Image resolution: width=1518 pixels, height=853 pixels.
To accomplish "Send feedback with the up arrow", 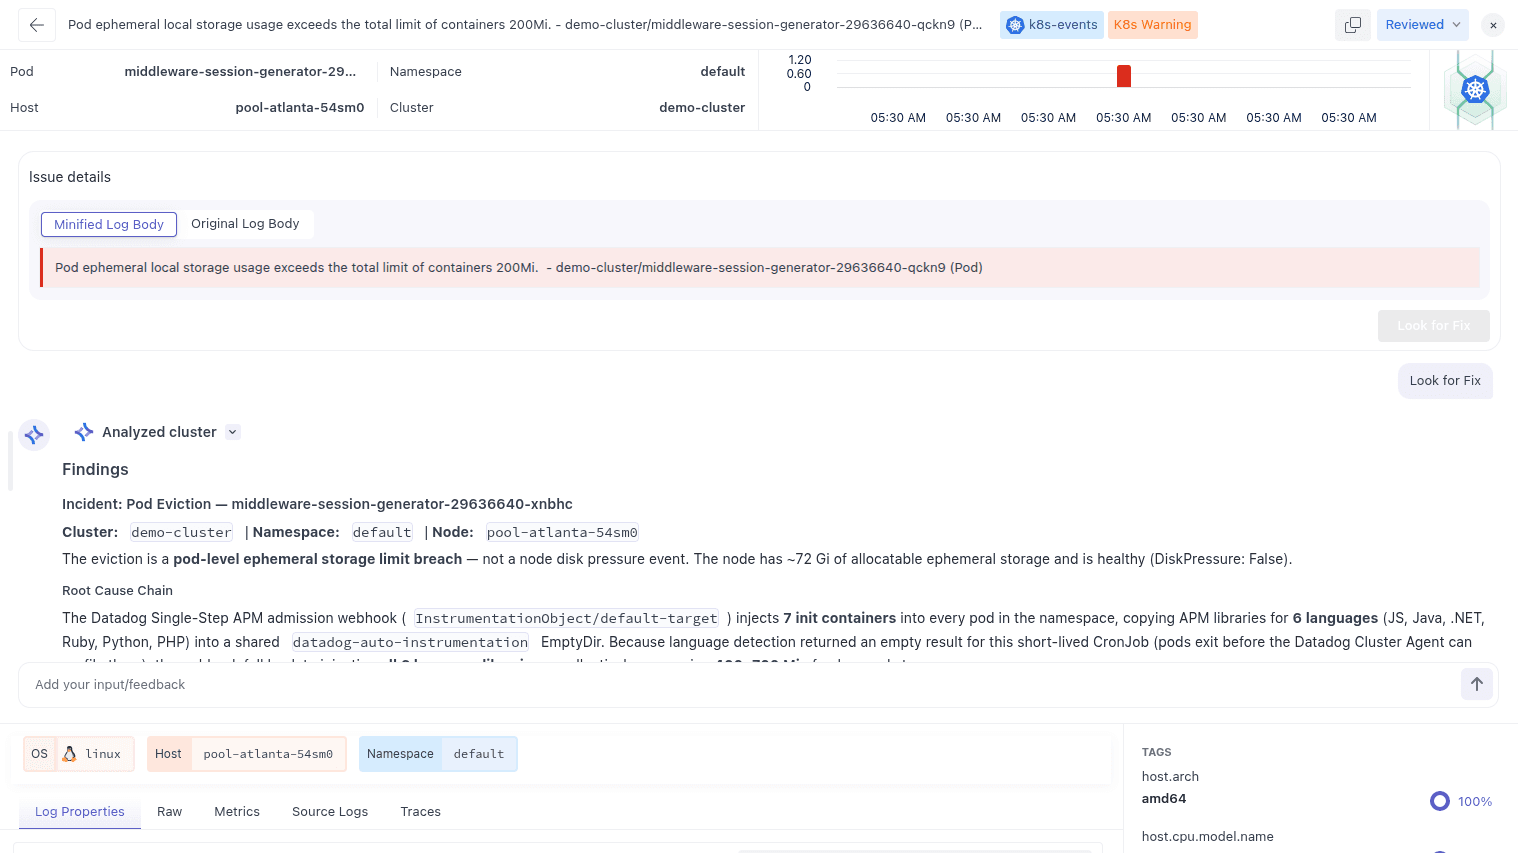I will [1477, 685].
